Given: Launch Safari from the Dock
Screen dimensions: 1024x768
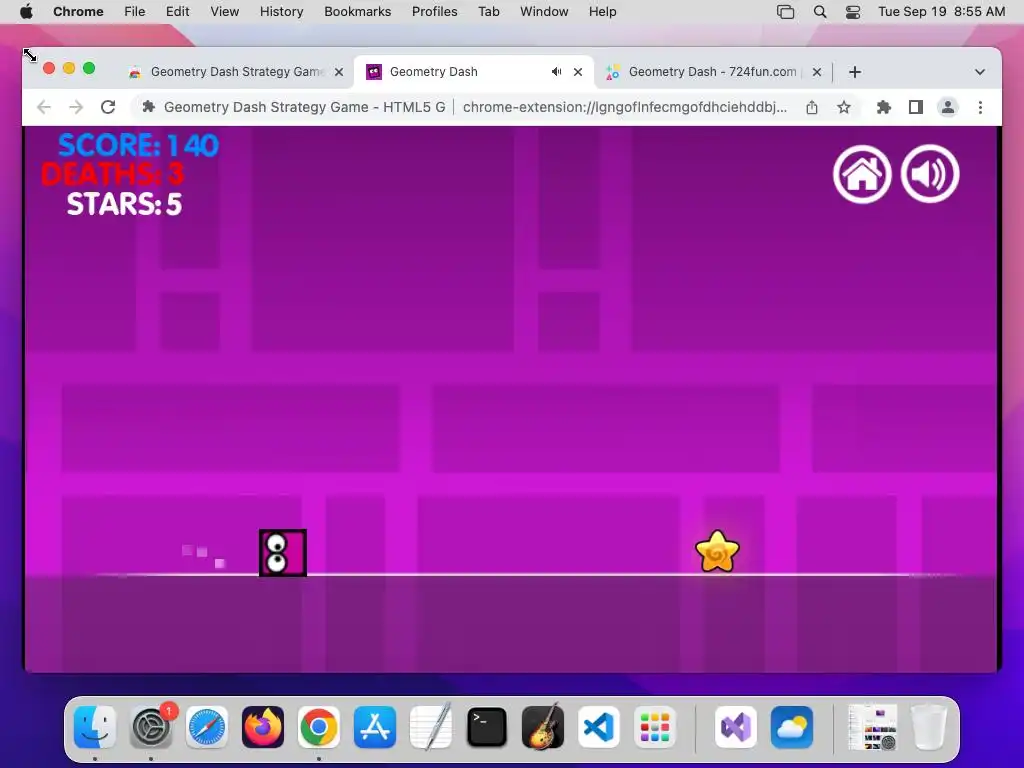Looking at the screenshot, I should (208, 727).
